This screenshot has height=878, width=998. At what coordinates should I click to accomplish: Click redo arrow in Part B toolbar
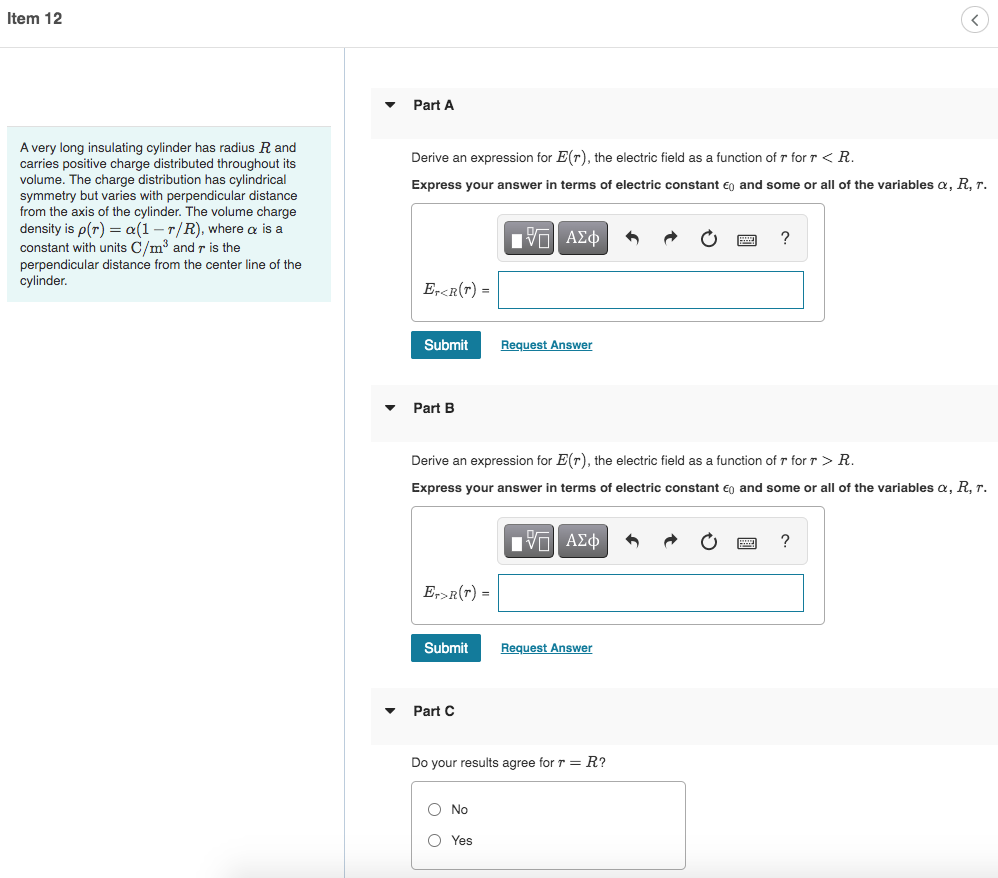pos(670,541)
